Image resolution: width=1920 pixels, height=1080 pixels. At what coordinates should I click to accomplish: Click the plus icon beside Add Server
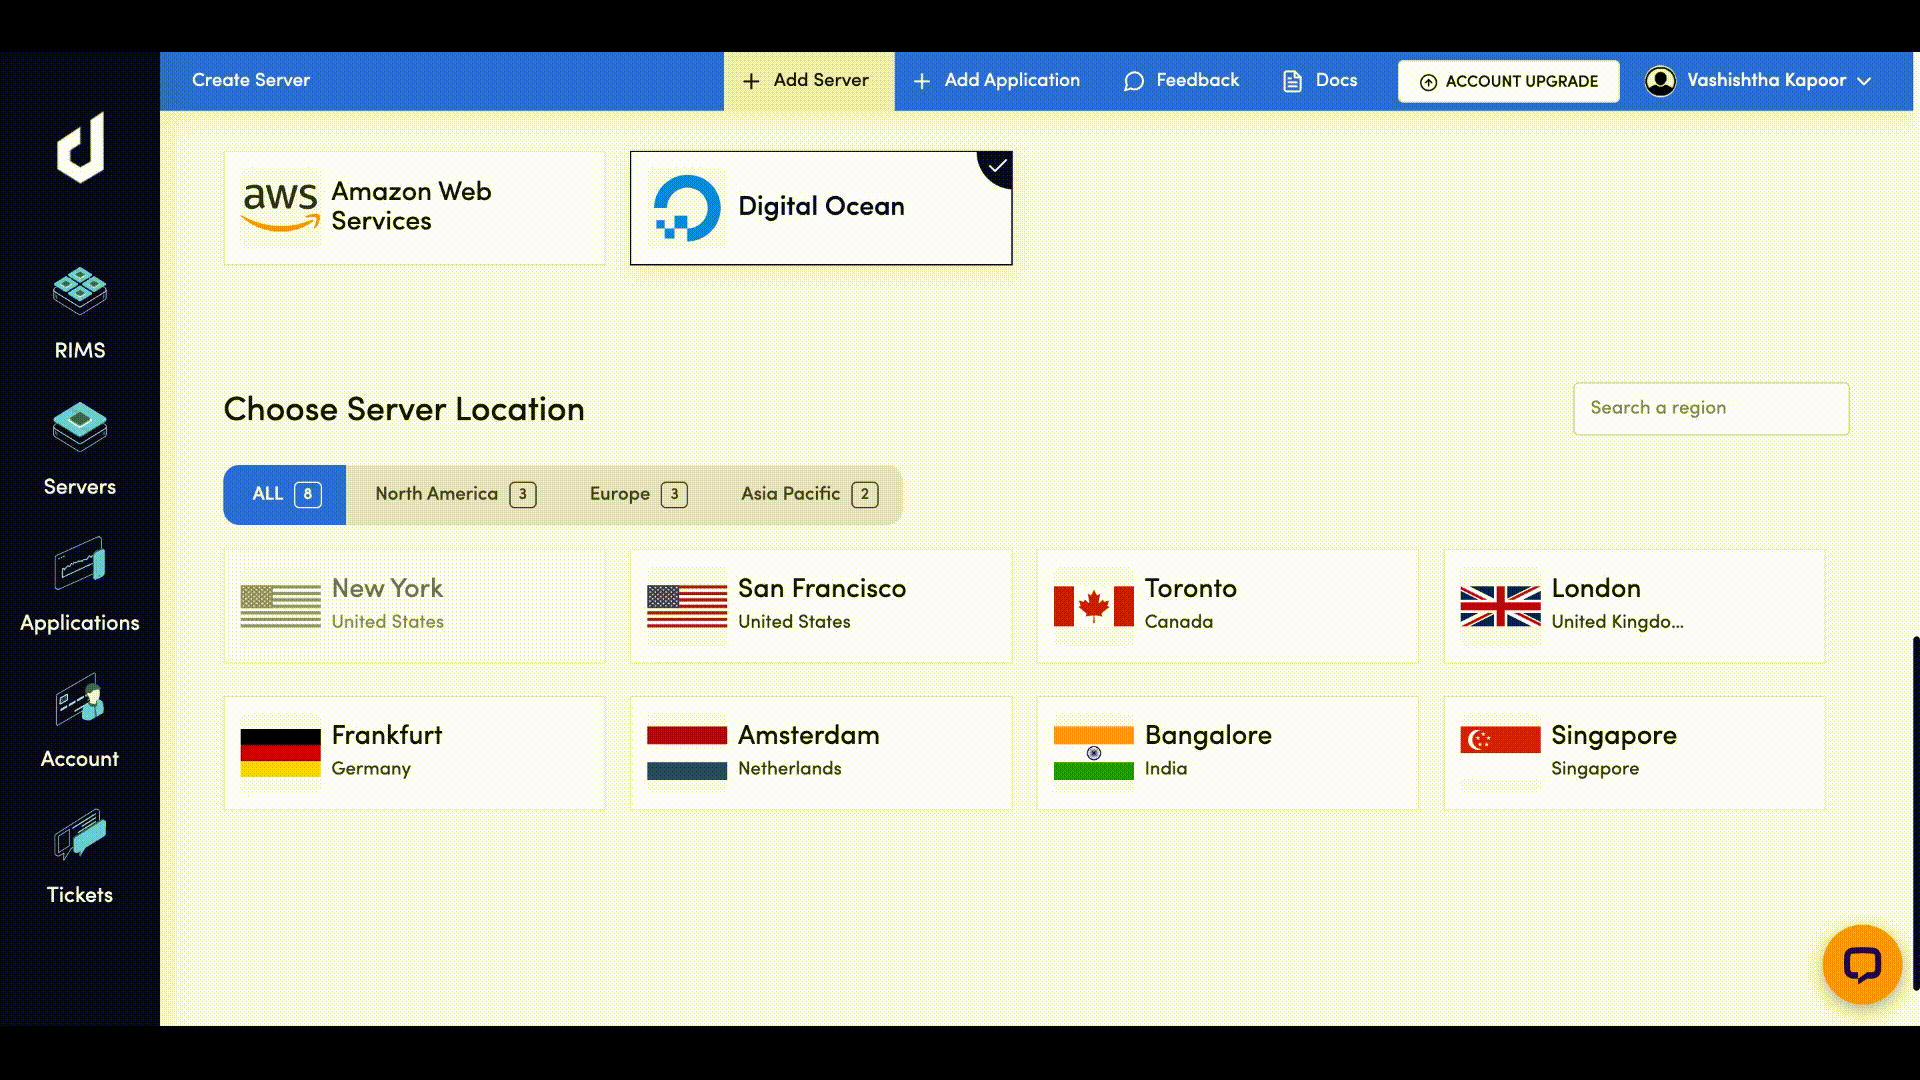(x=751, y=81)
